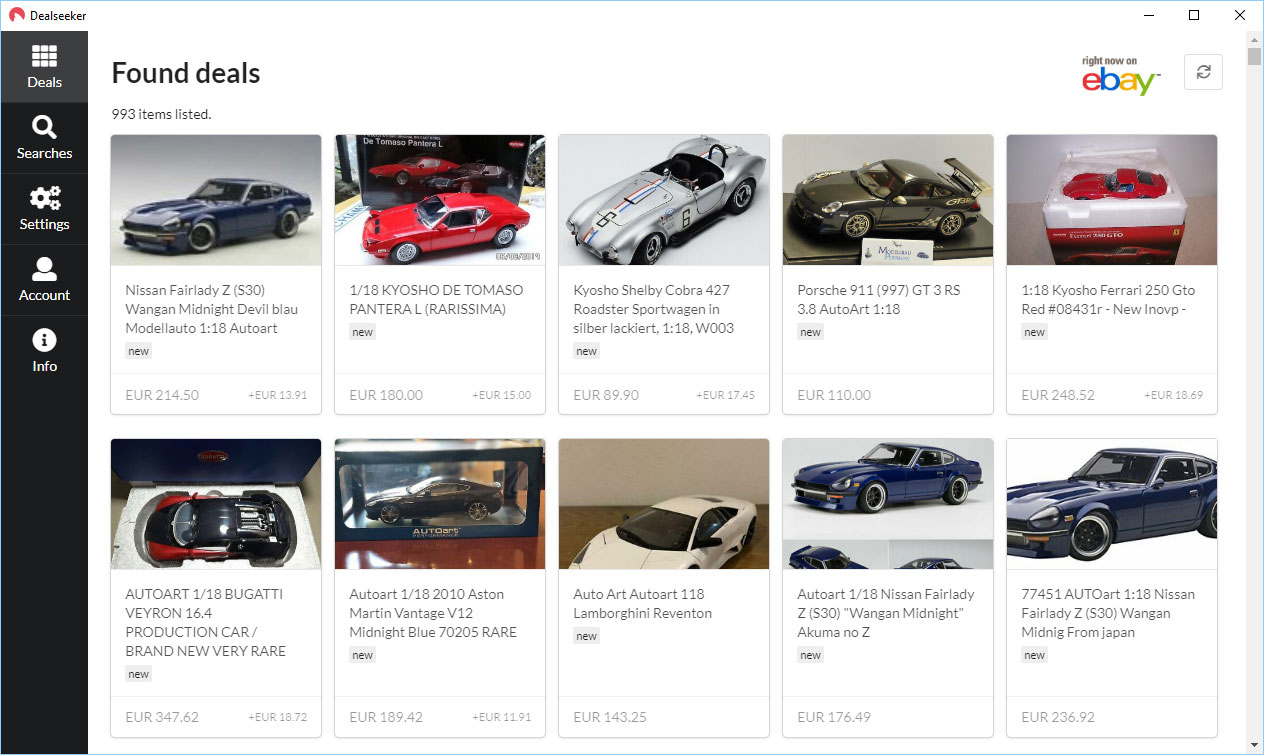Select the Fairlady Z "Wangan Midnight" Akuma title

pyautogui.click(x=886, y=613)
